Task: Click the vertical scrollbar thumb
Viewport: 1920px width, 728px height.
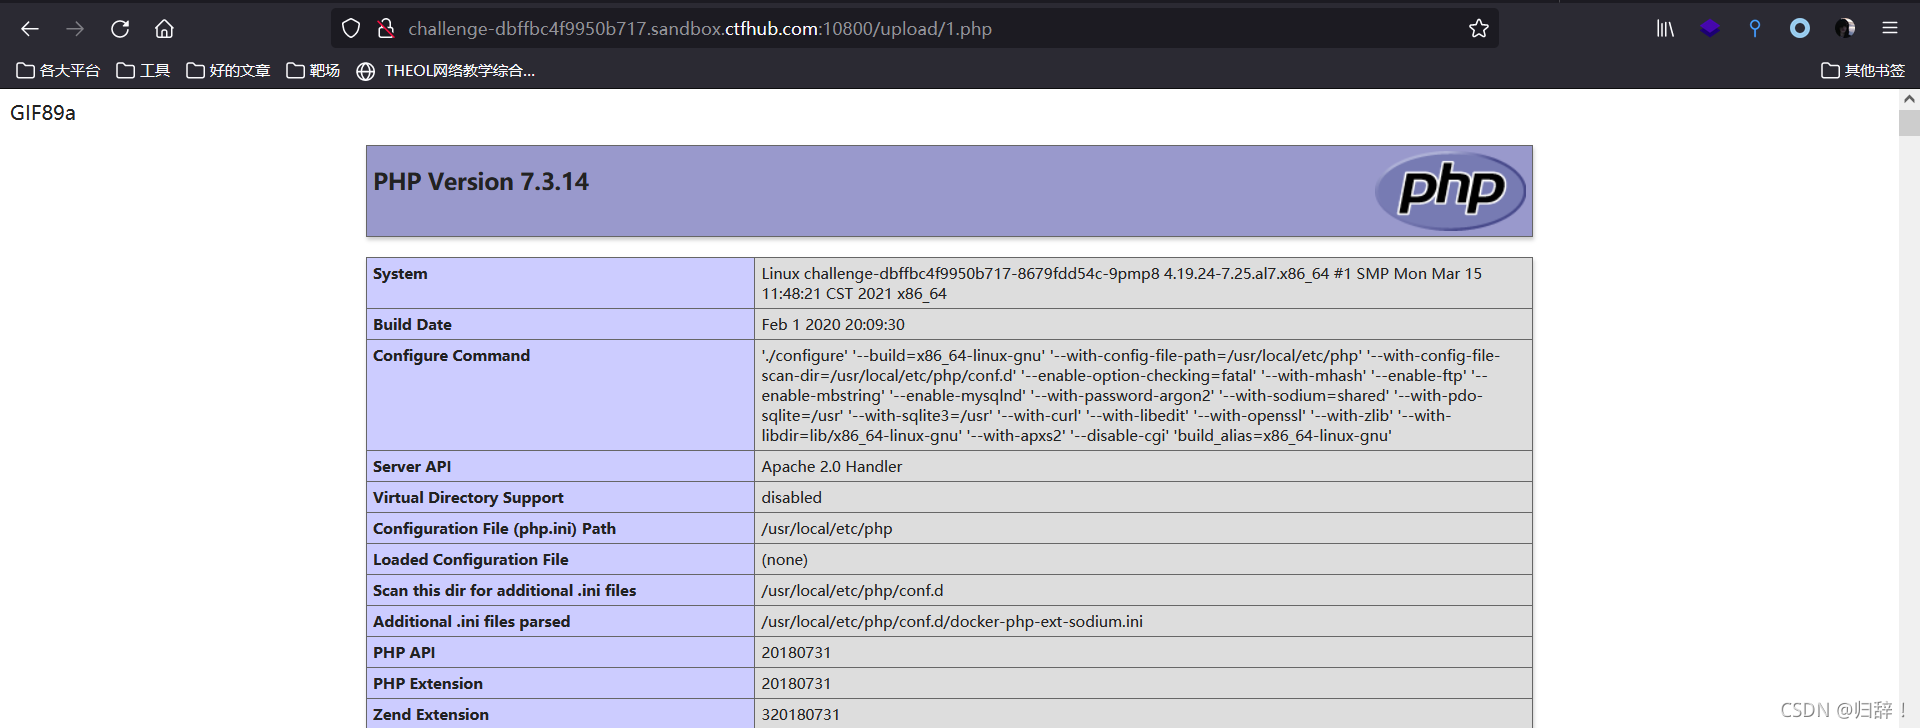Action: [1909, 123]
